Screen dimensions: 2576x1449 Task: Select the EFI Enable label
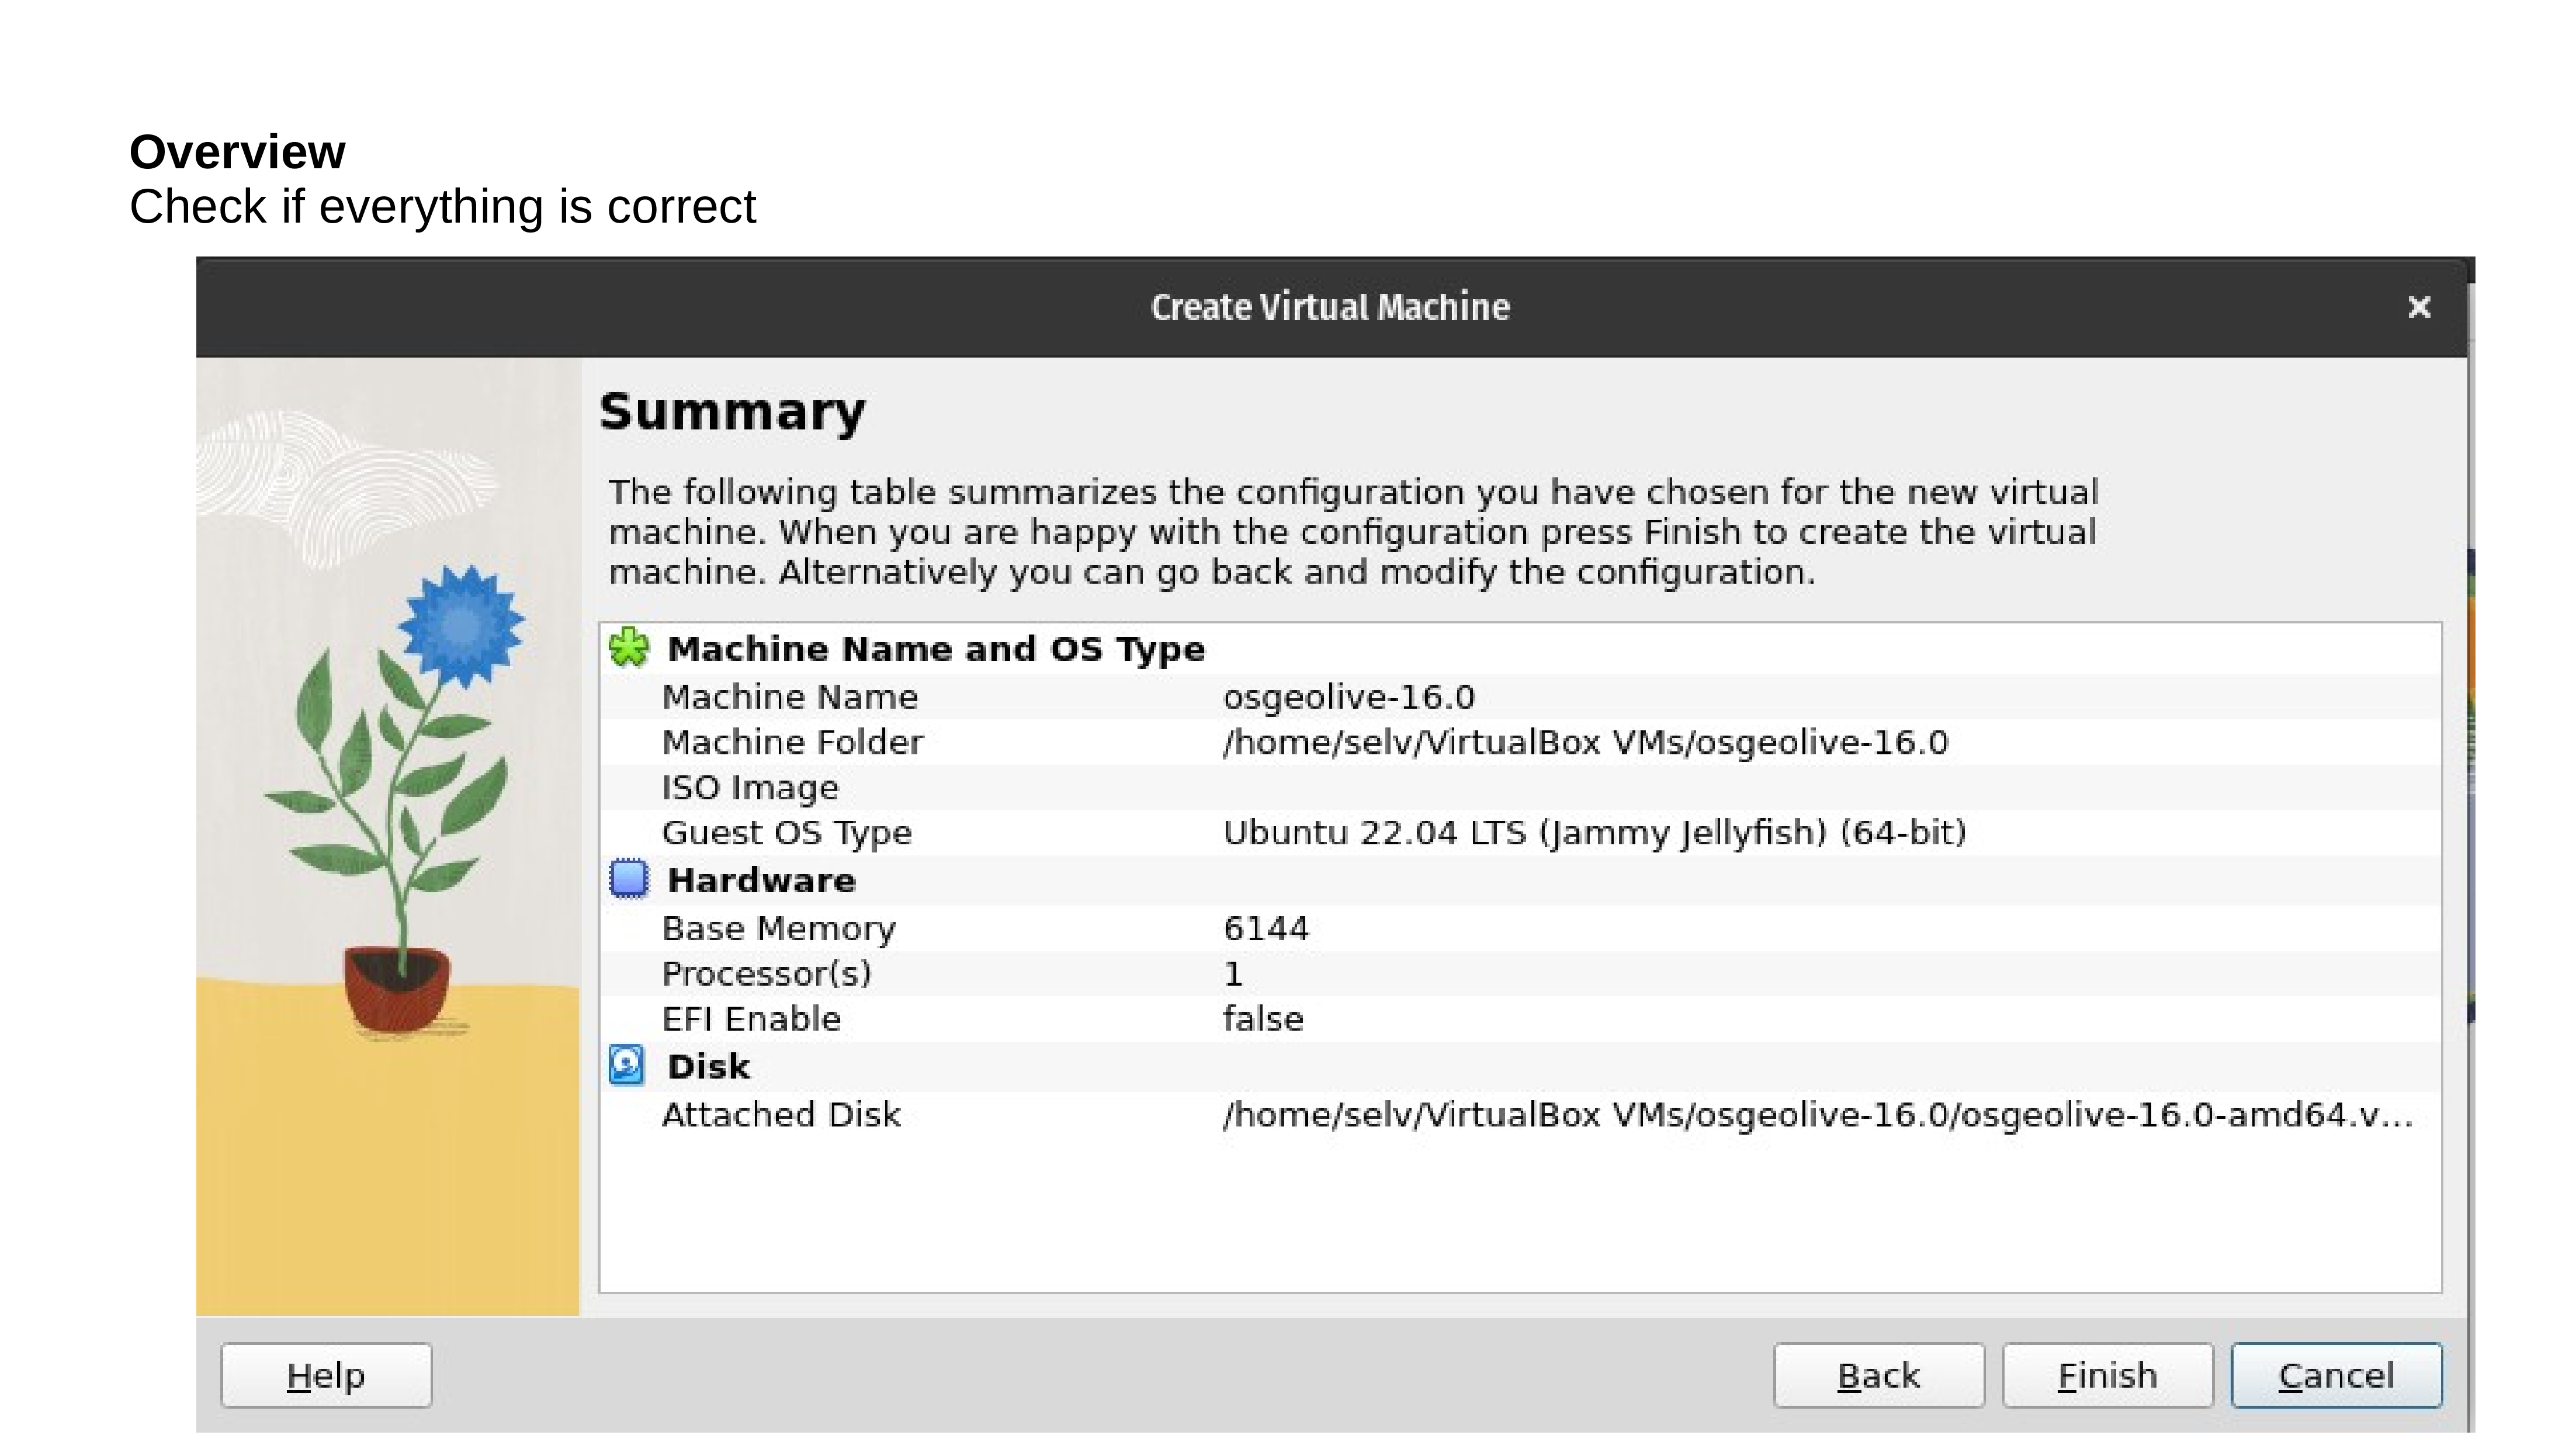tap(752, 1019)
